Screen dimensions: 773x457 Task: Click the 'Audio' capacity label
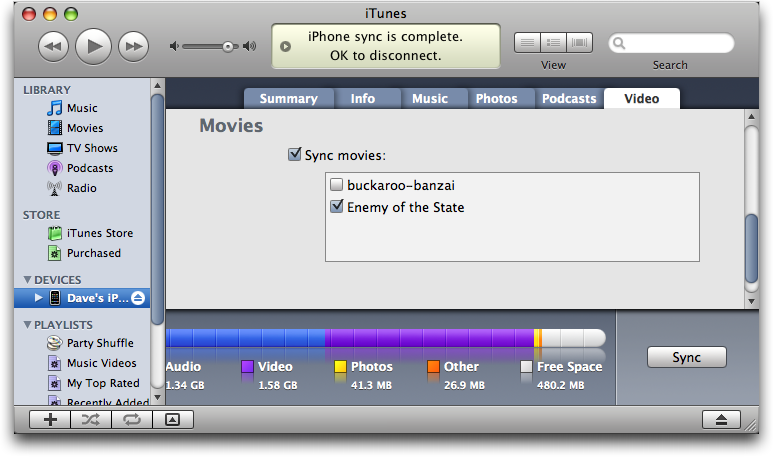pyautogui.click(x=183, y=367)
